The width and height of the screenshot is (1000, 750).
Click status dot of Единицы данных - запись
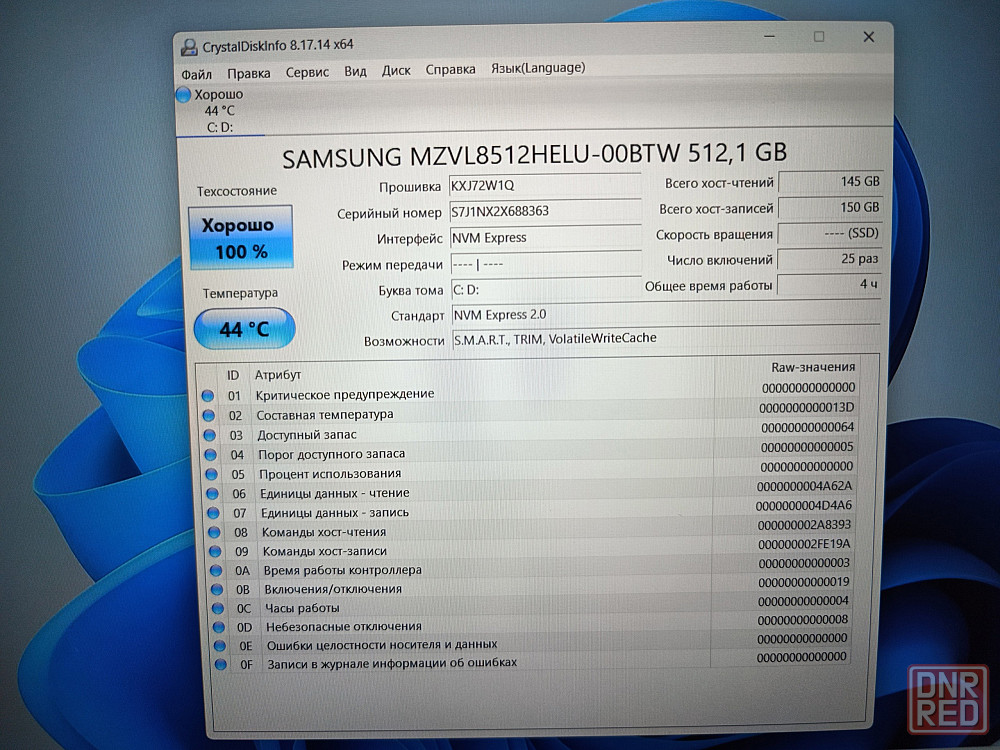click(214, 513)
